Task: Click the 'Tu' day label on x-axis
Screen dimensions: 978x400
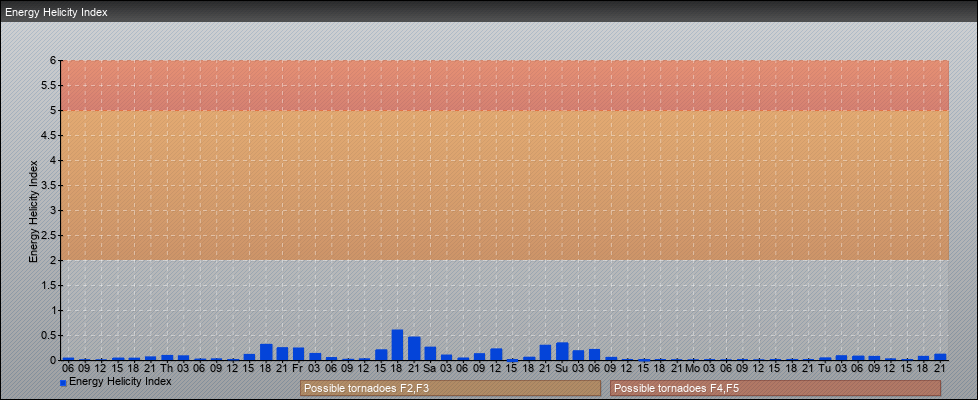Action: 825,368
